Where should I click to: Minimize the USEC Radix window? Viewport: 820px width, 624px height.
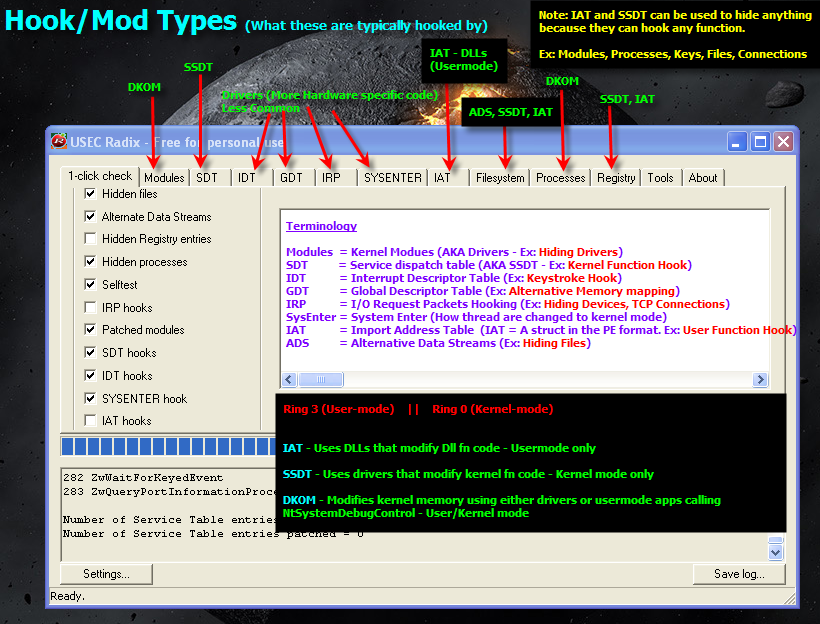[x=736, y=142]
